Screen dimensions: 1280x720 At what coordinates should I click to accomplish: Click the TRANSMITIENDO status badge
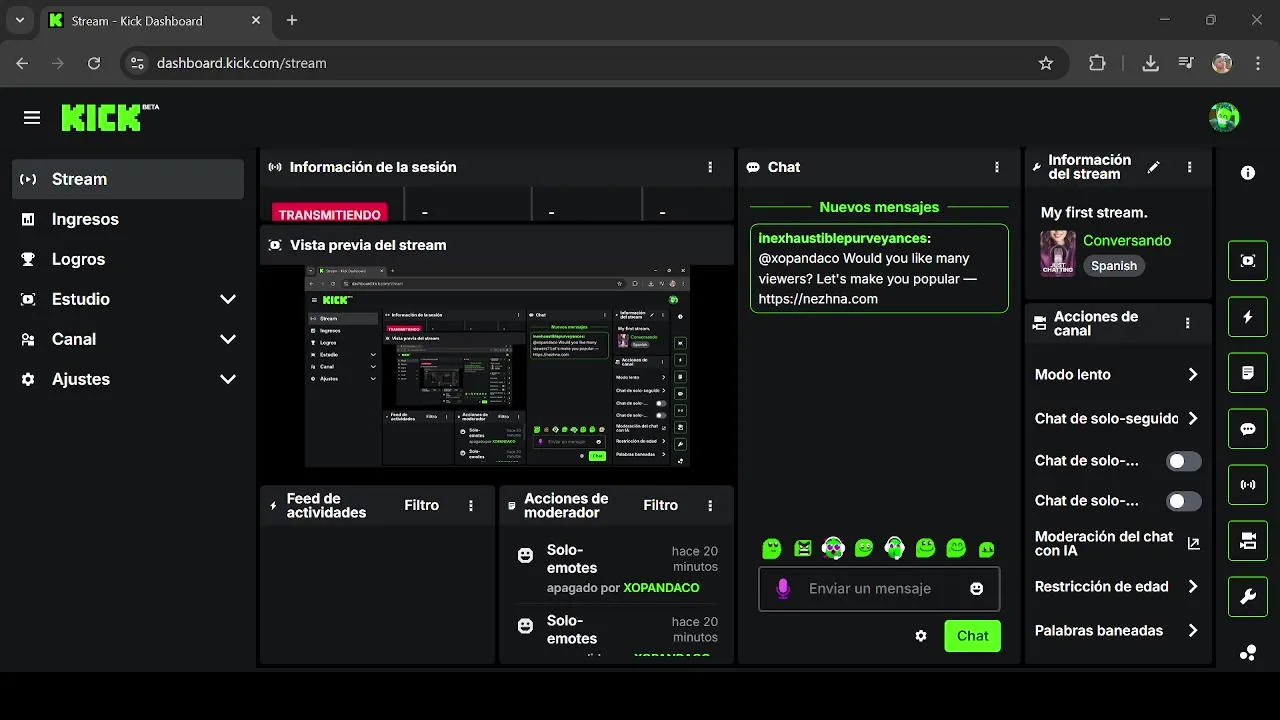pos(329,214)
